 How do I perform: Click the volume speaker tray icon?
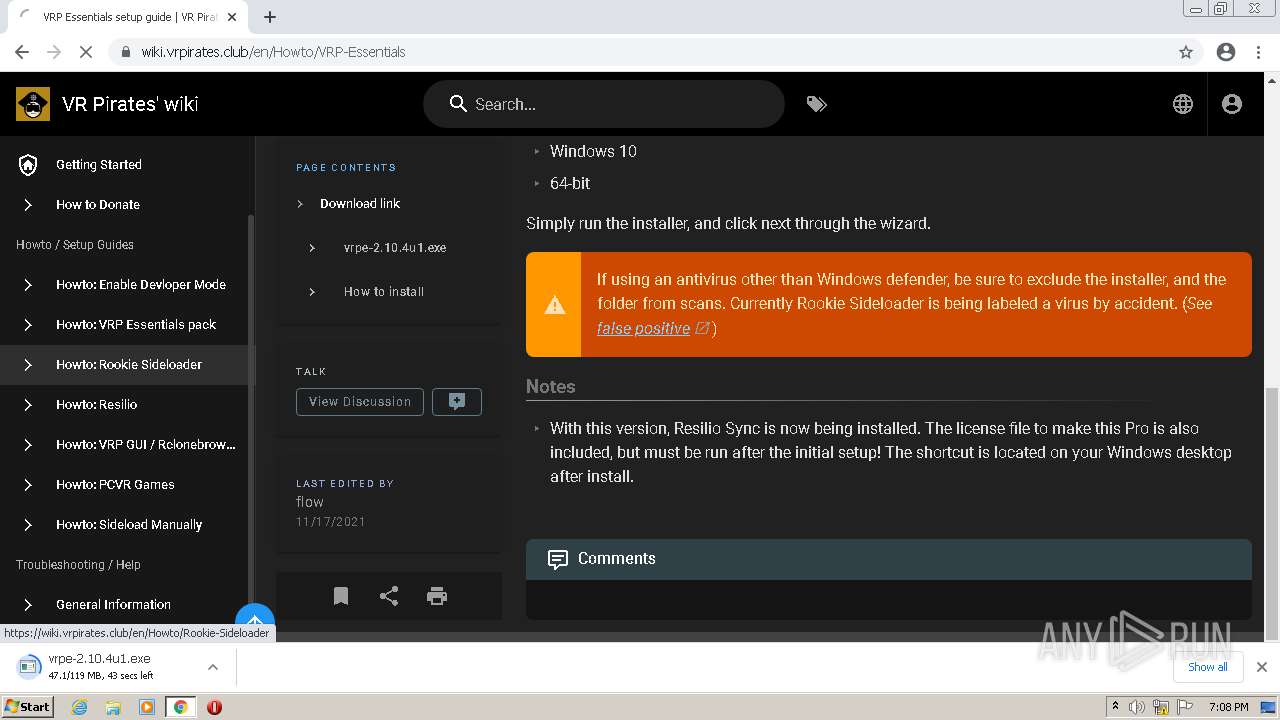click(x=1137, y=707)
